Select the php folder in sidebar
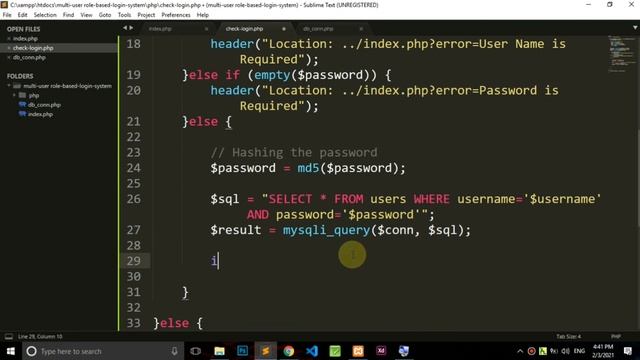This screenshot has width=640, height=360. coord(34,95)
